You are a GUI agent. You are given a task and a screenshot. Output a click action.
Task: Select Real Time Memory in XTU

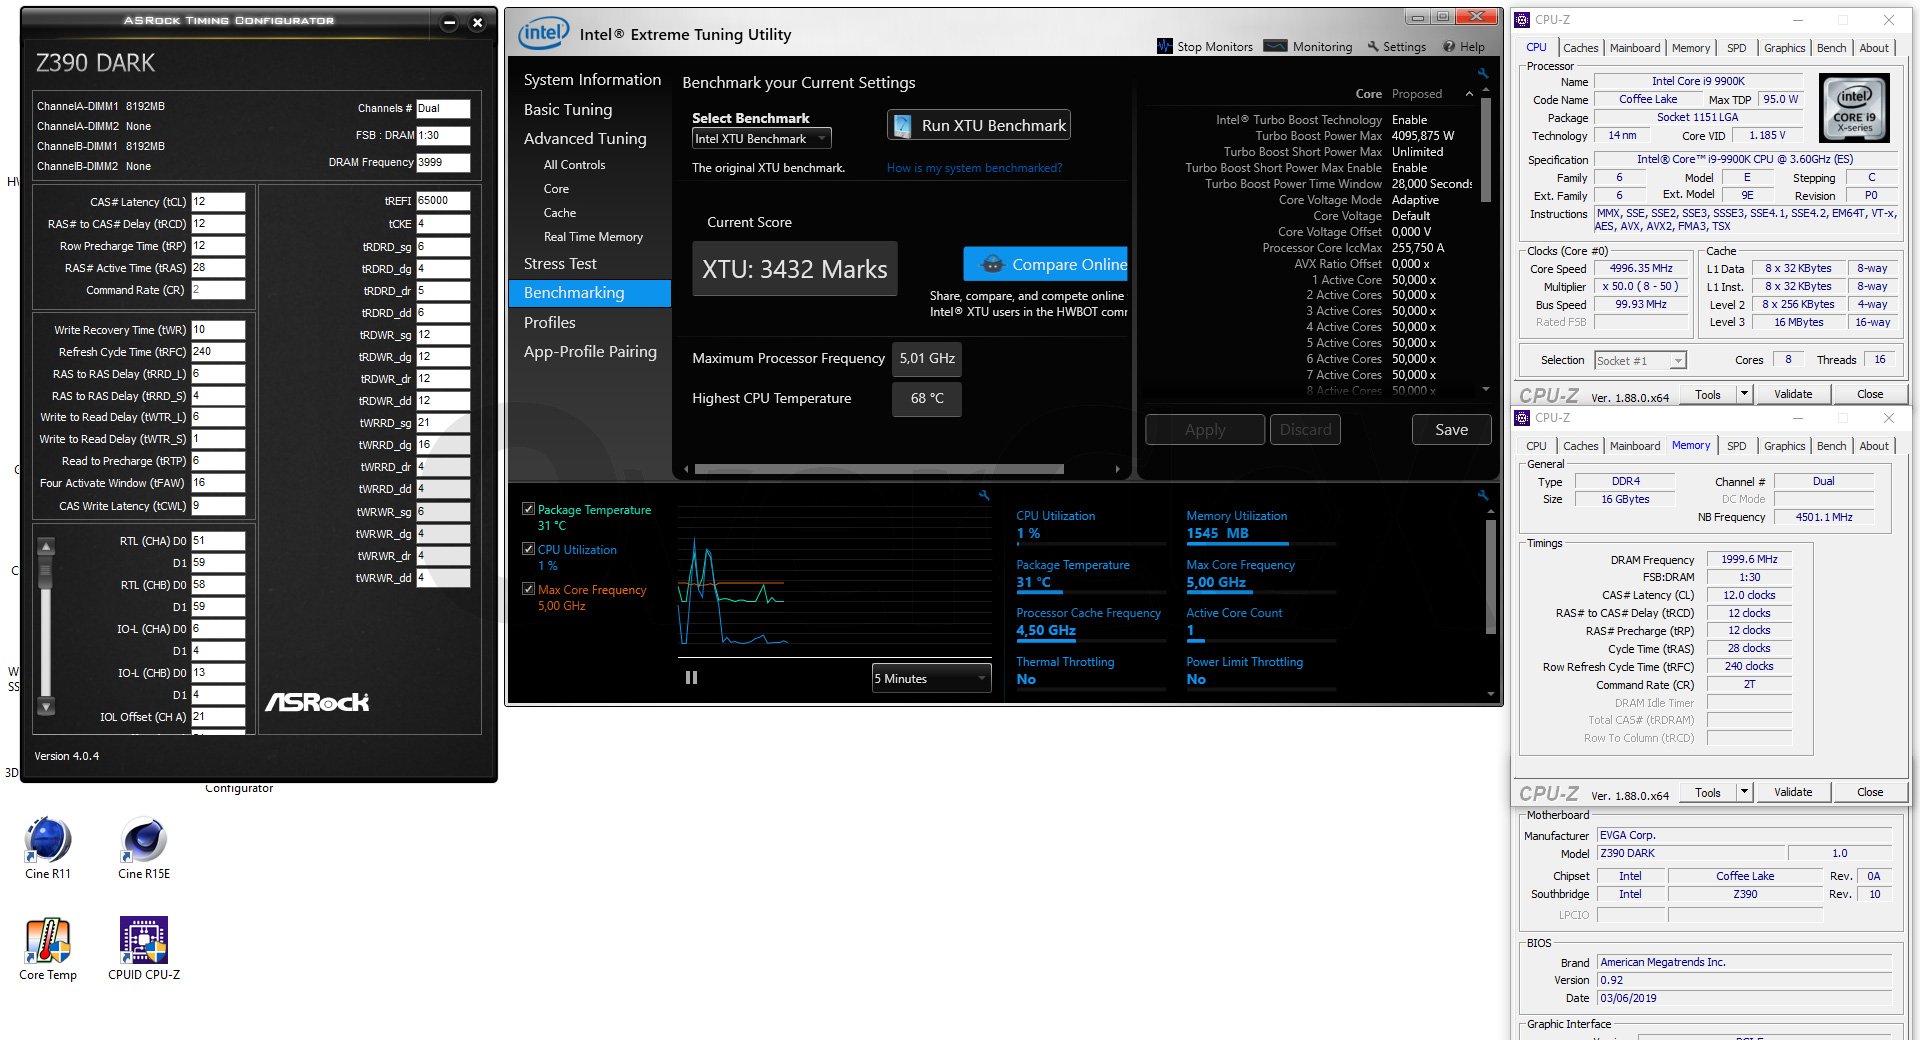593,237
